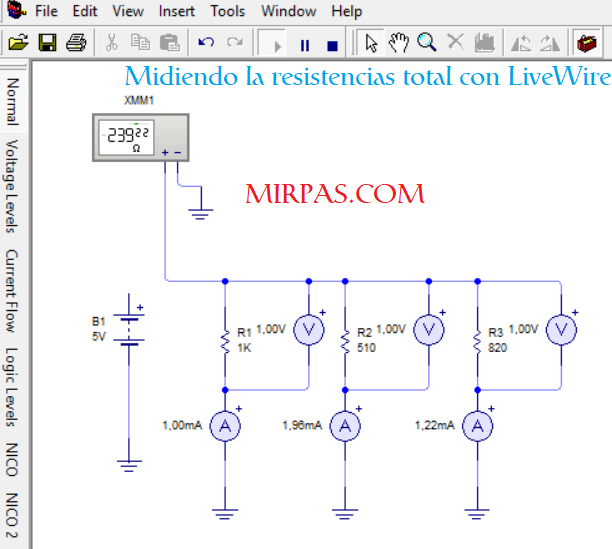Image resolution: width=612 pixels, height=549 pixels.
Task: Select the ammeter reading 1,00mA
Action: tap(225, 426)
